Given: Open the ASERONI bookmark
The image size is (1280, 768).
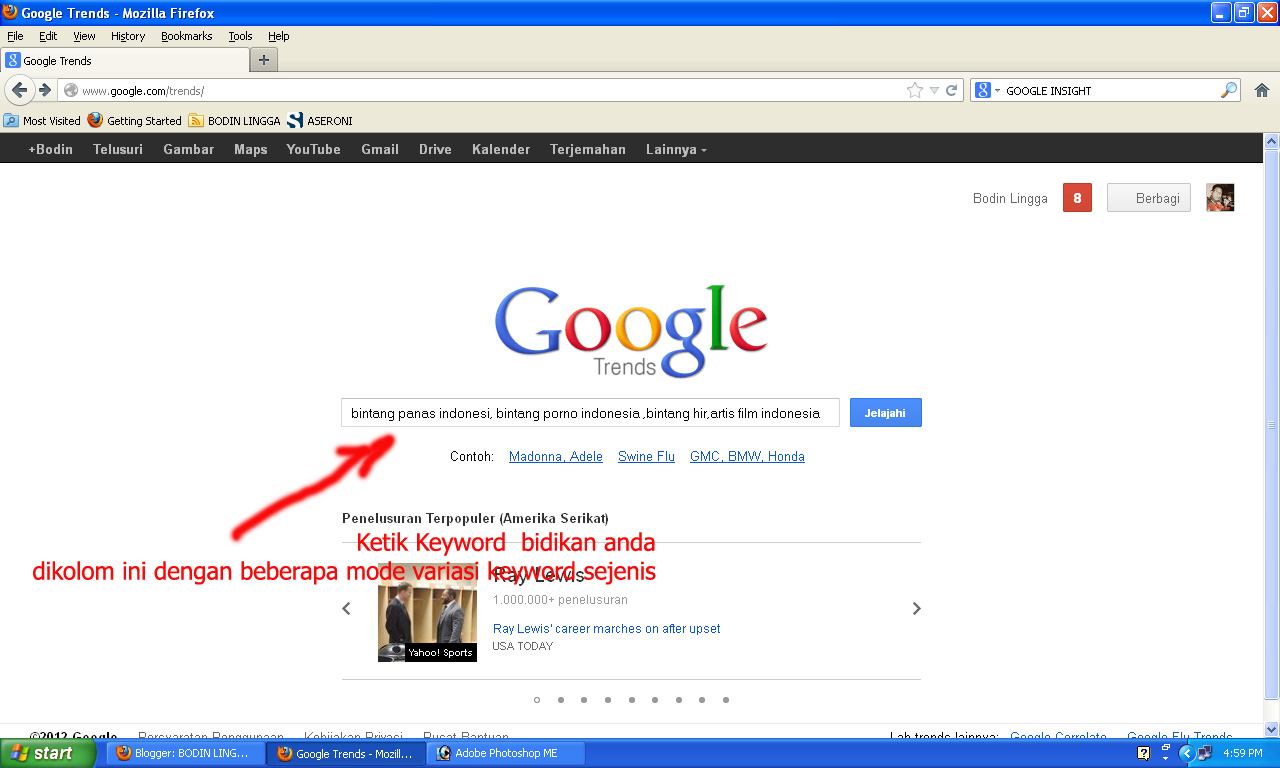Looking at the screenshot, I should 320,121.
